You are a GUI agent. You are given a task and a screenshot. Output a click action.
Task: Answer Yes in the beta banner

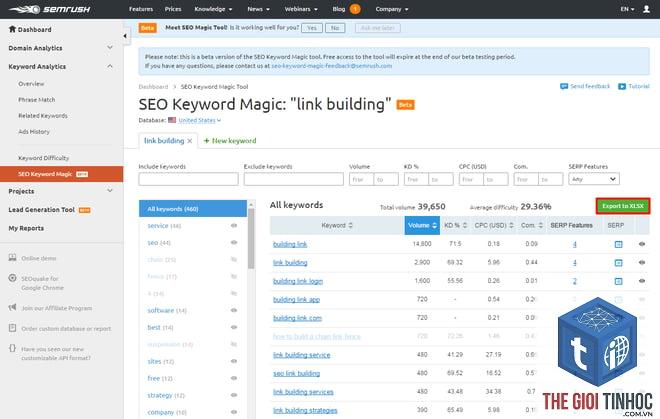coord(312,28)
